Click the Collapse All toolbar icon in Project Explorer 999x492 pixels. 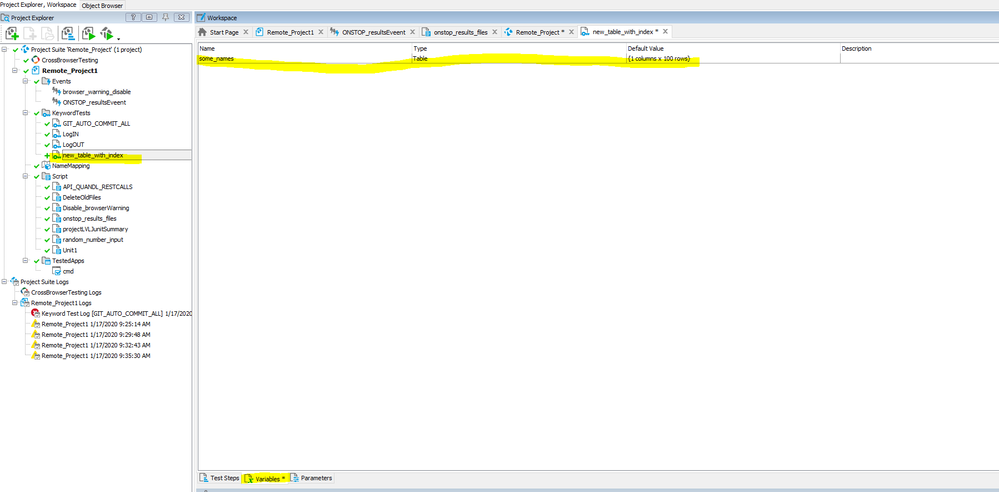click(67, 32)
